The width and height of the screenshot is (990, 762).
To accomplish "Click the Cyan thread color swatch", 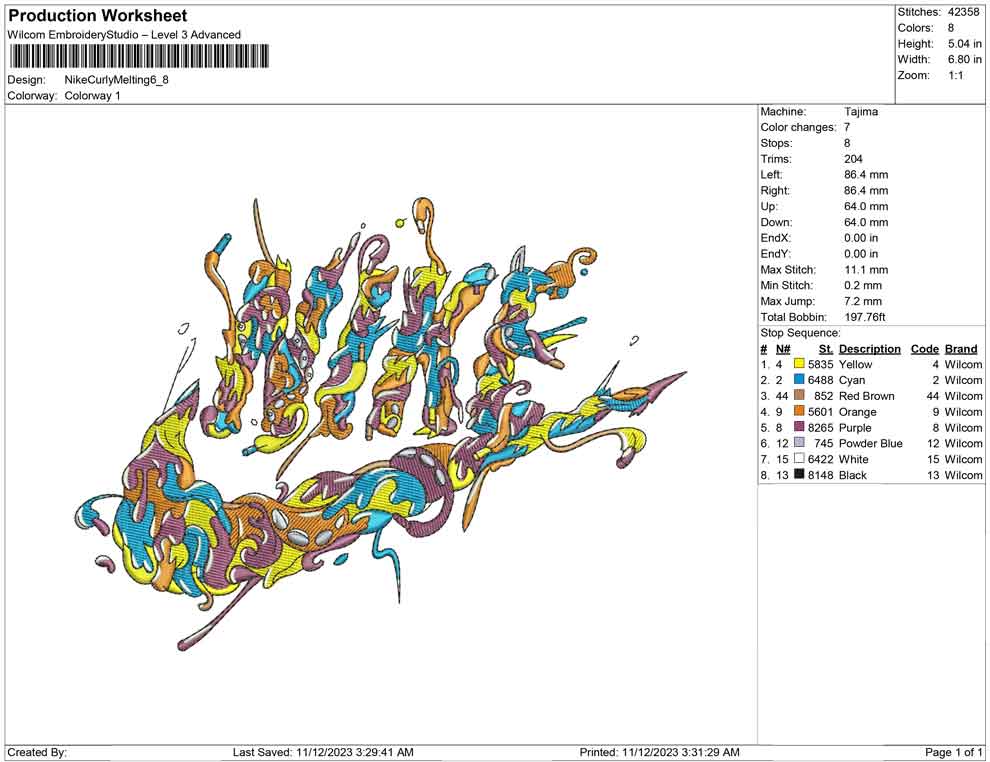I will coord(799,380).
